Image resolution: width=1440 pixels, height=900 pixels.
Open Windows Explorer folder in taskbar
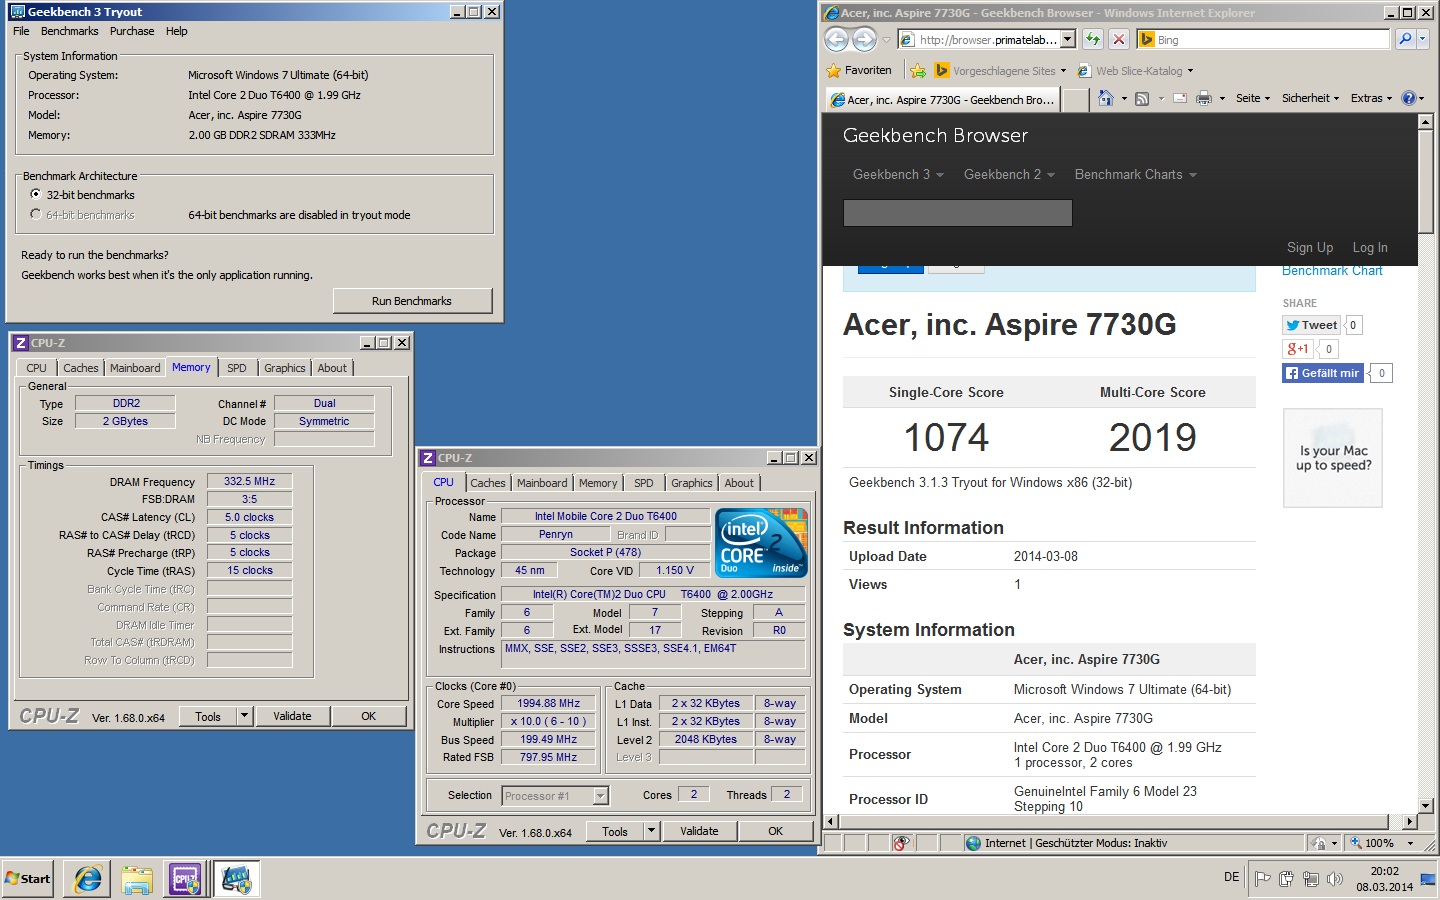tap(136, 879)
